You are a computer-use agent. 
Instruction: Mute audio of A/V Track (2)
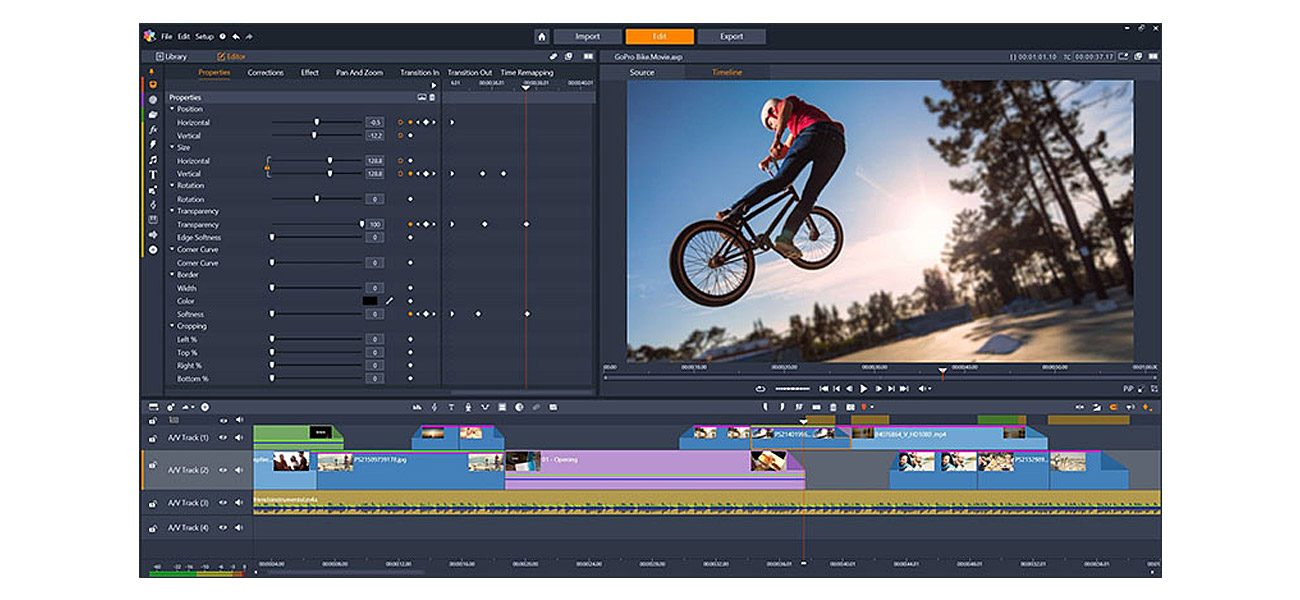tap(239, 470)
